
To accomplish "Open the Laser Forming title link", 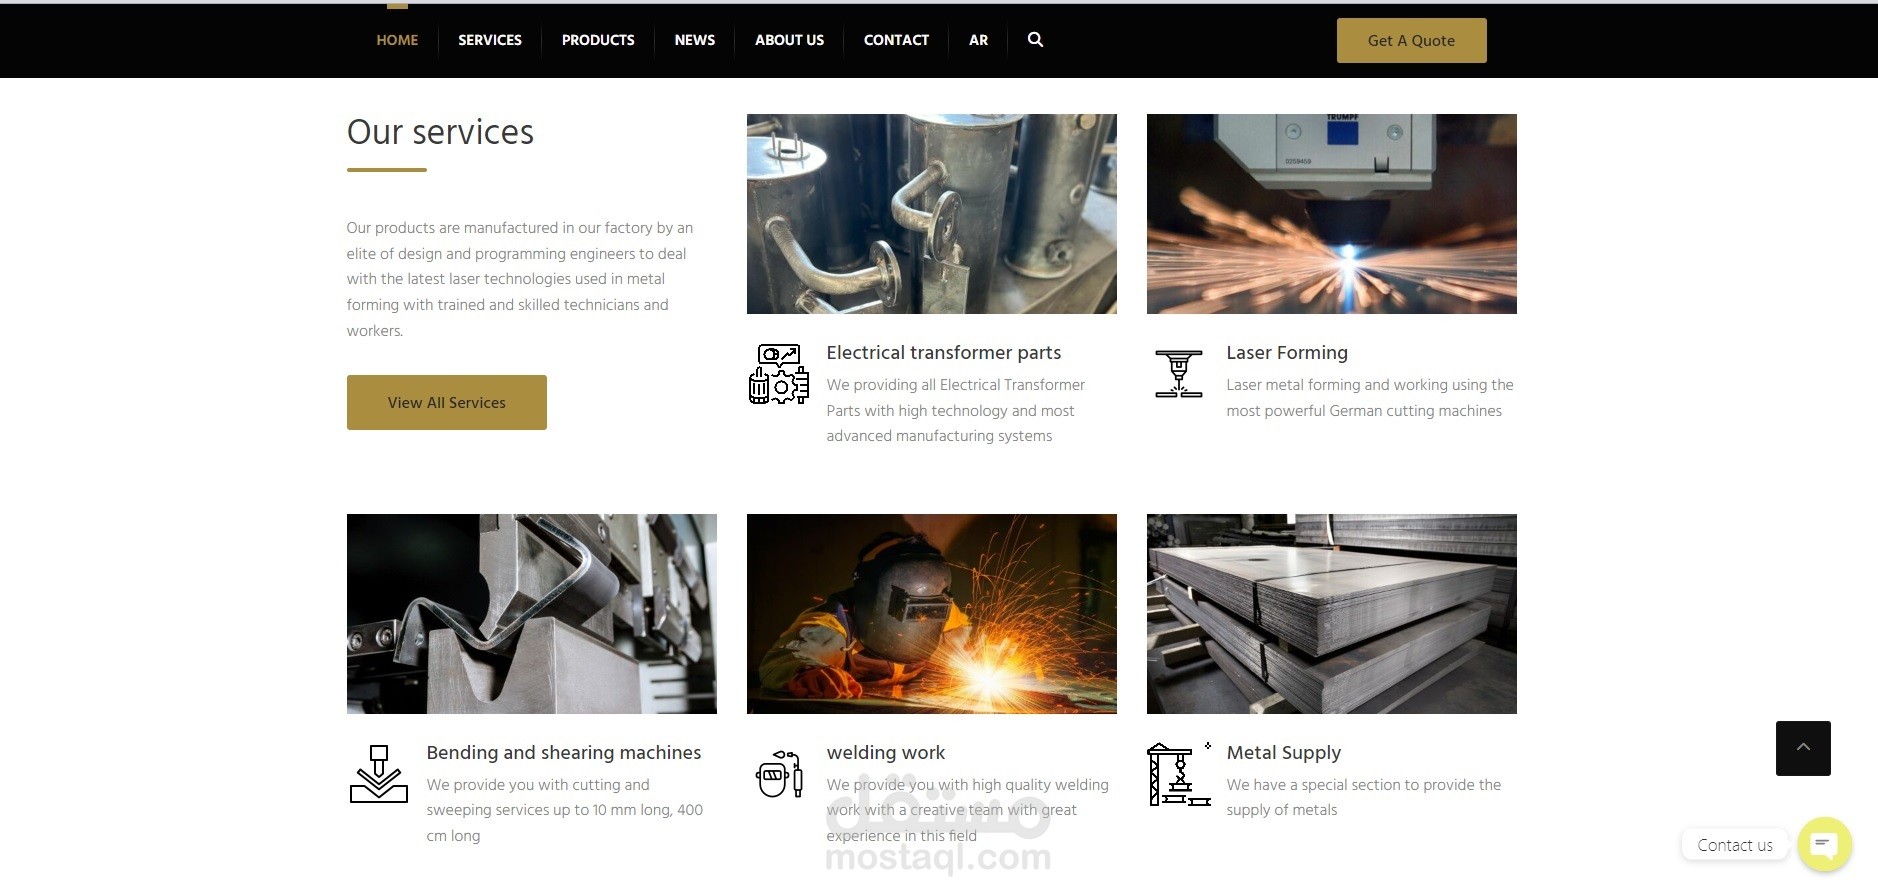I will [x=1287, y=353].
